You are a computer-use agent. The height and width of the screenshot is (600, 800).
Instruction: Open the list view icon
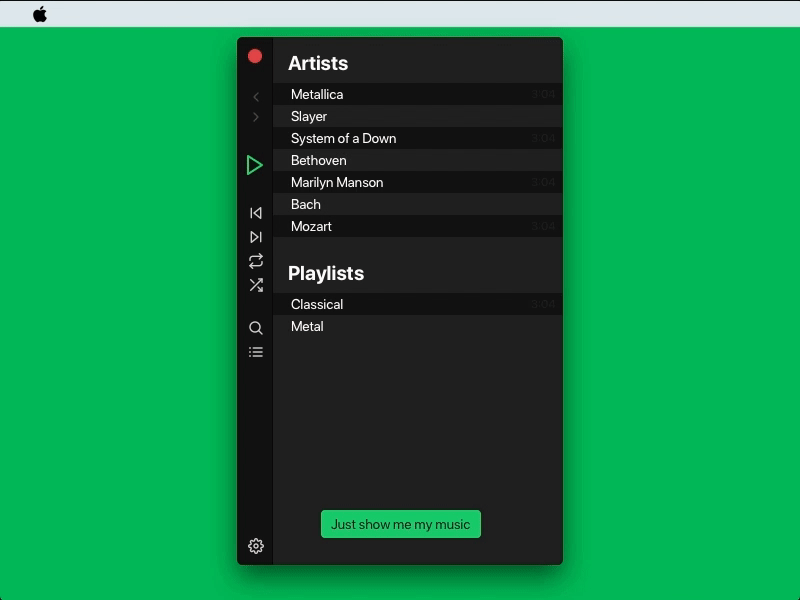pos(256,352)
